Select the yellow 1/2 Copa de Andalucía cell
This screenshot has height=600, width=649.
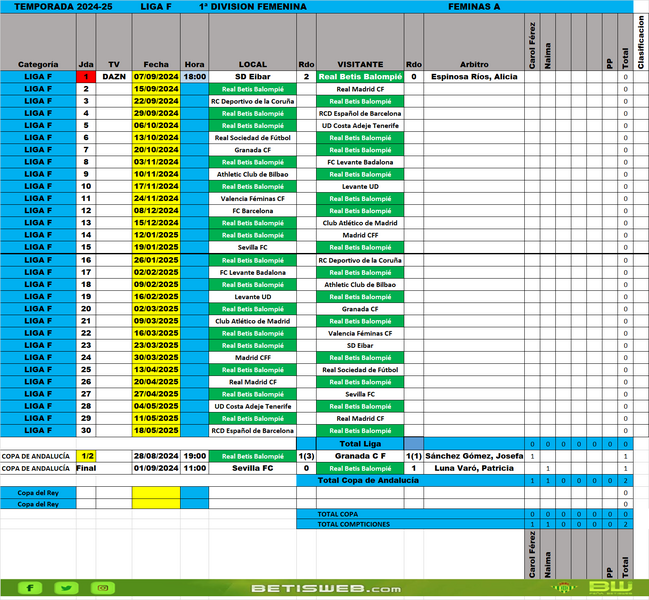(86, 456)
